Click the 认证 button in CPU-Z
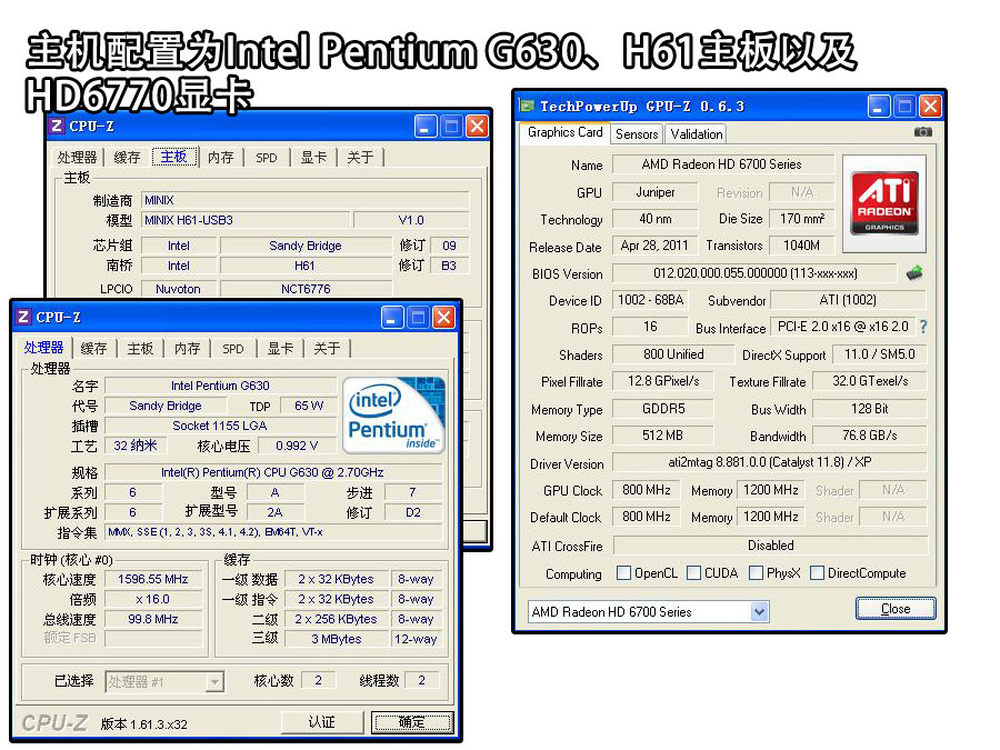Viewport: 1000px width, 750px height. (321, 721)
